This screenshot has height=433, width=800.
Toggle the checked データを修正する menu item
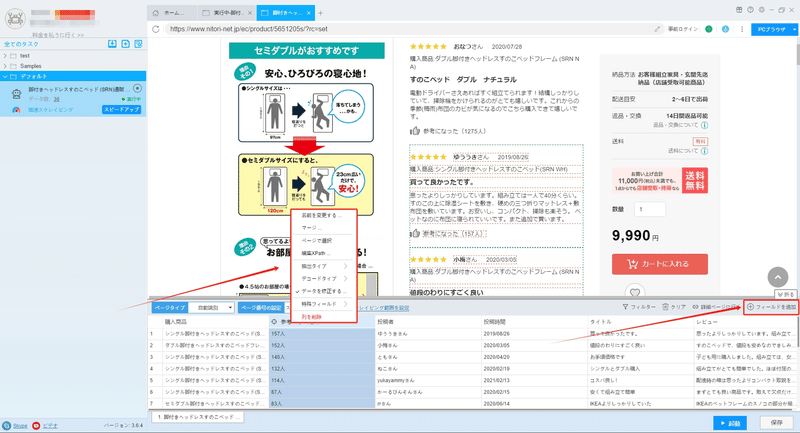coord(323,291)
